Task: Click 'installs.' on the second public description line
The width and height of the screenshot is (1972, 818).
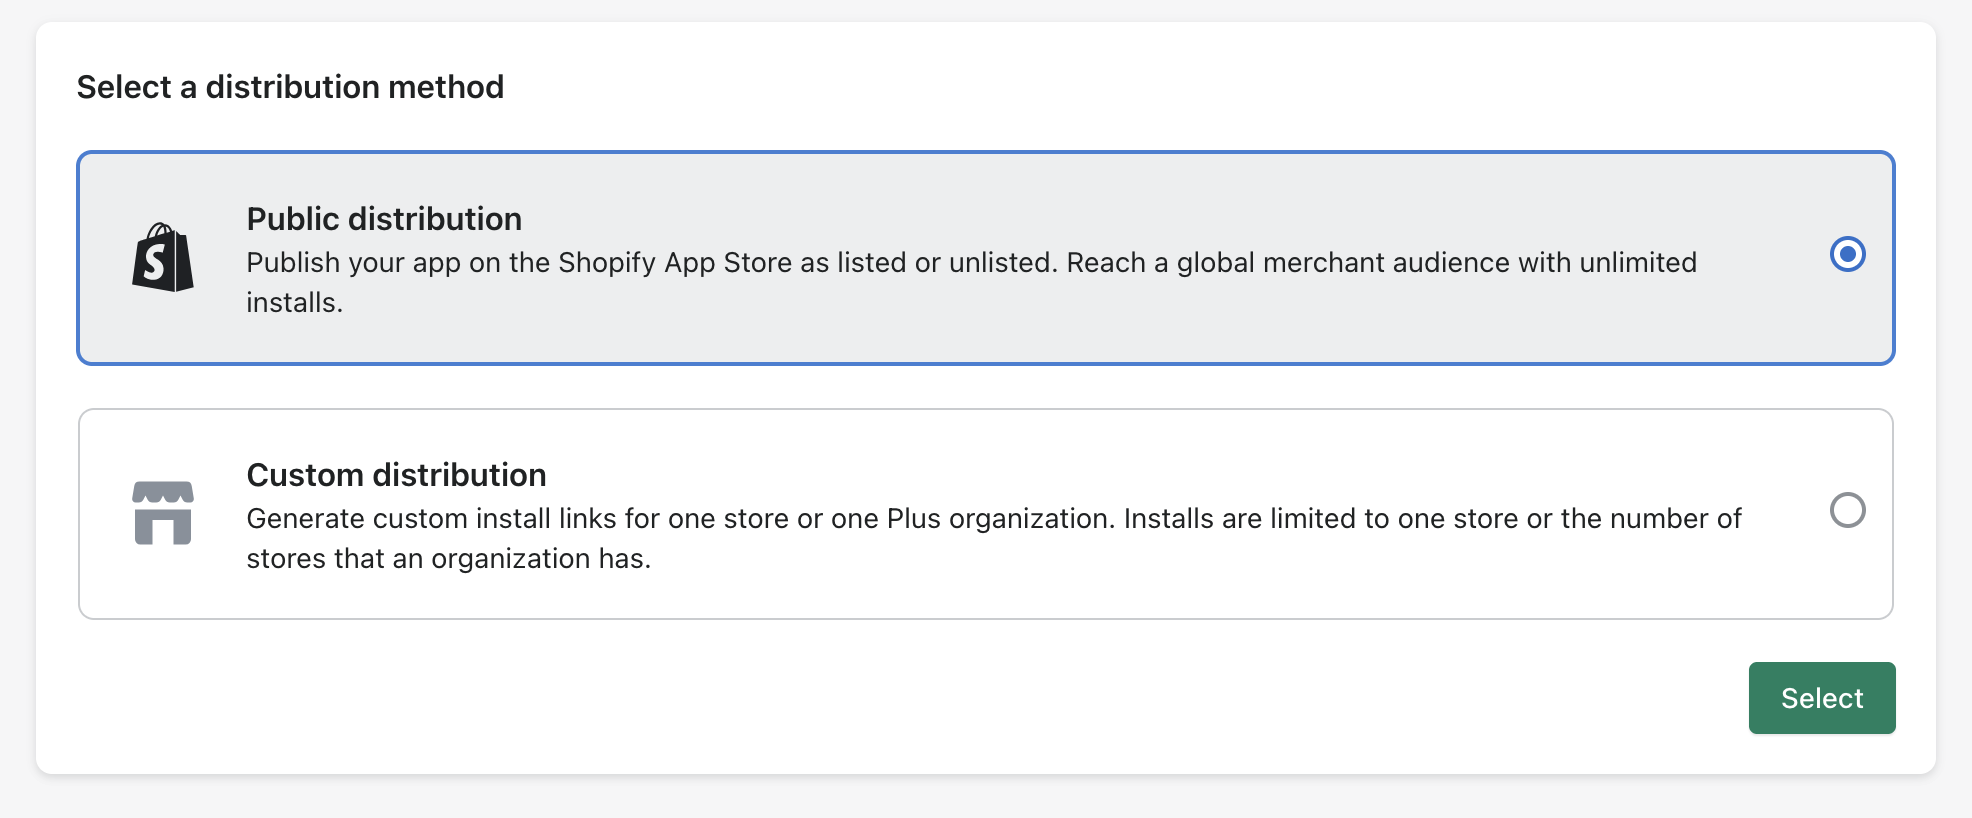Action: [295, 302]
